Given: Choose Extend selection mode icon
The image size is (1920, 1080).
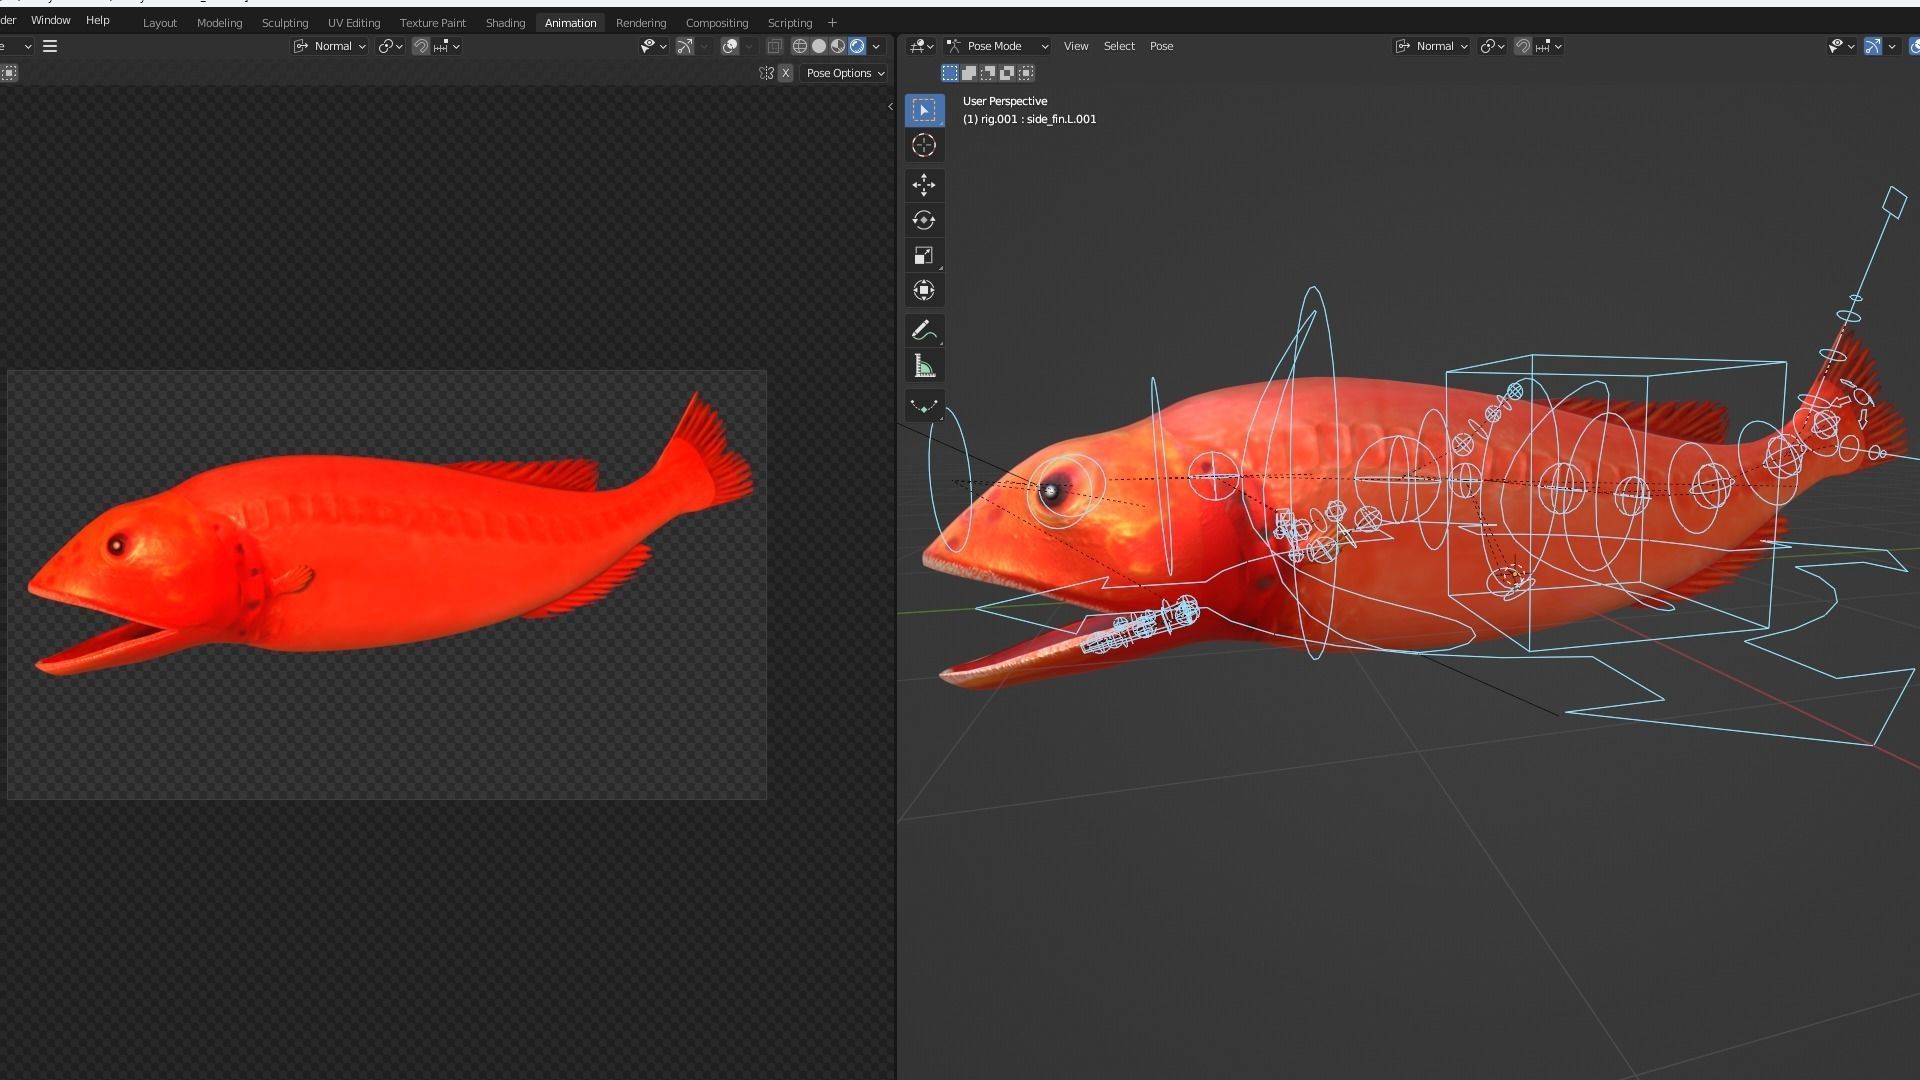Looking at the screenshot, I should pos(969,73).
